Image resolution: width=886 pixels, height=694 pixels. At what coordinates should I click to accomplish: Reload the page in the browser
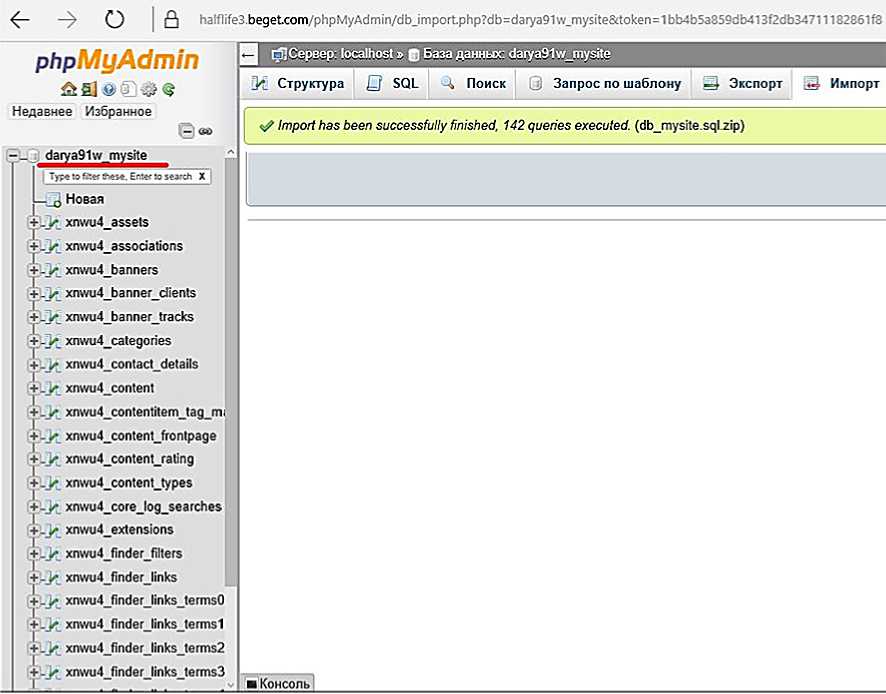click(x=115, y=20)
